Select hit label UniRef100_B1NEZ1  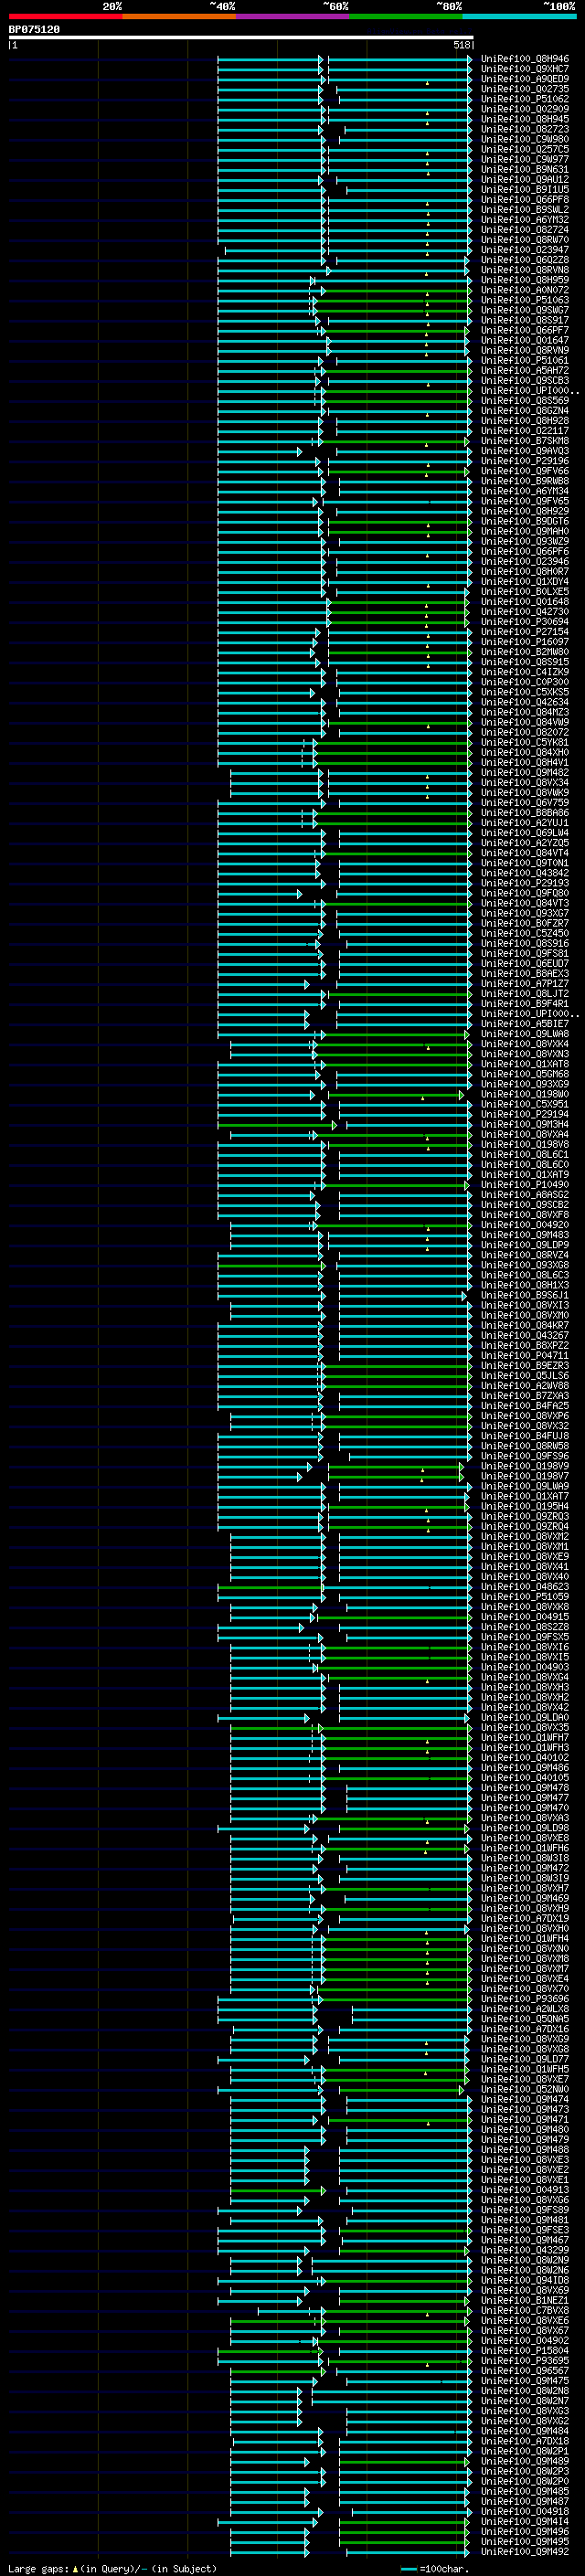[x=525, y=2300]
